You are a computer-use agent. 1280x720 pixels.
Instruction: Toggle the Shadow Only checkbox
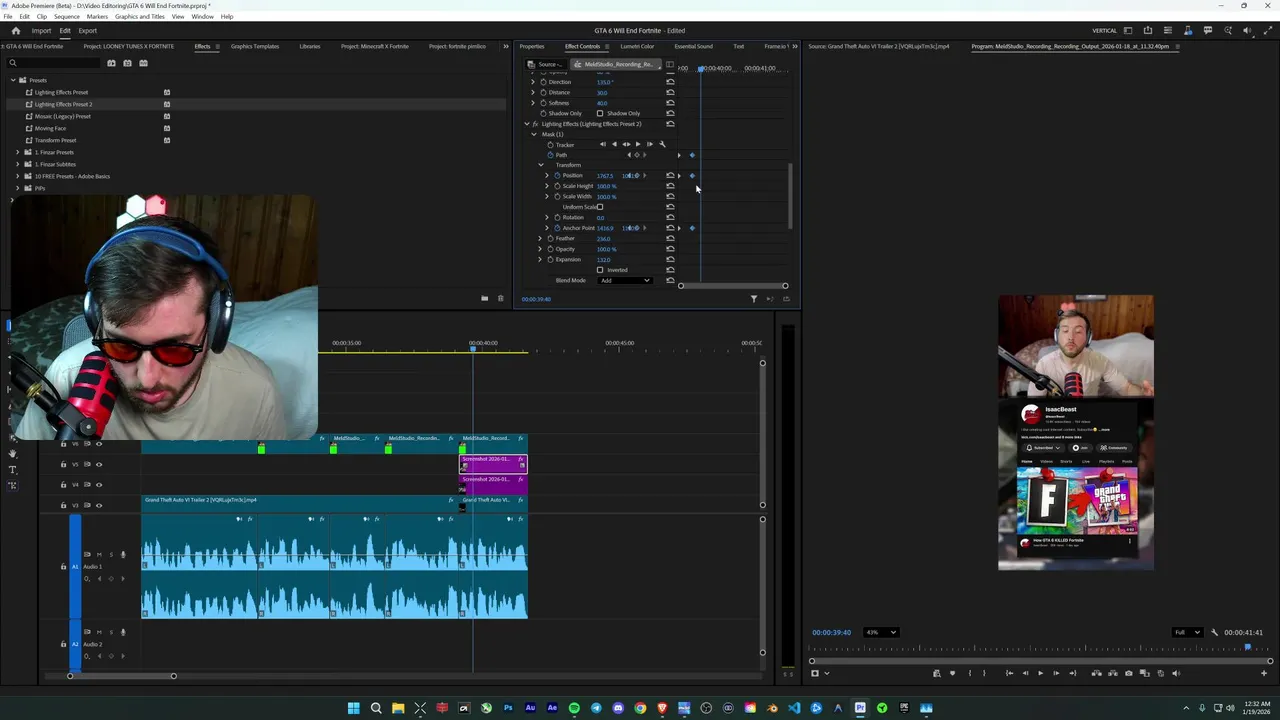pos(600,113)
